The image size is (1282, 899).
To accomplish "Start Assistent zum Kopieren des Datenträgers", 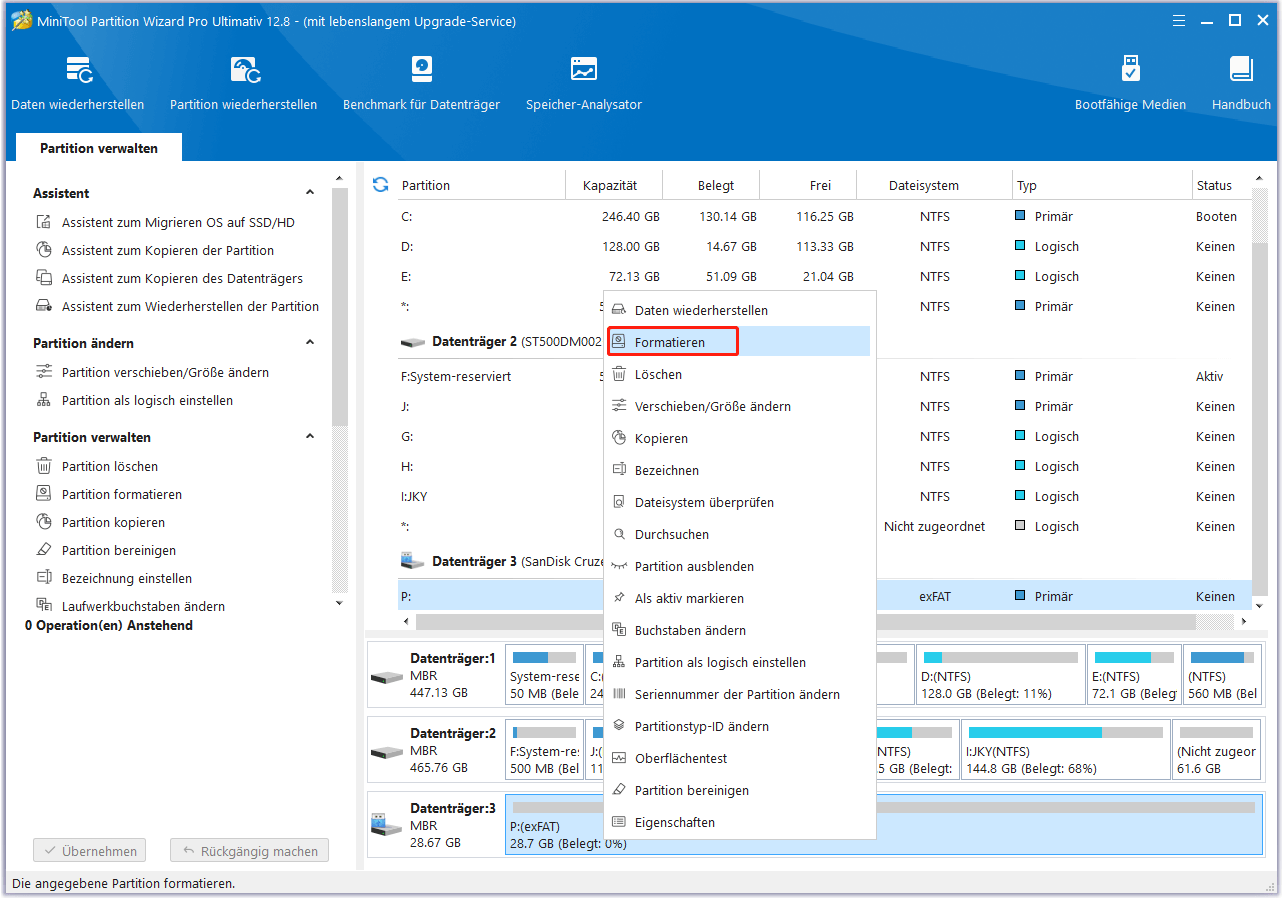I will 169,278.
